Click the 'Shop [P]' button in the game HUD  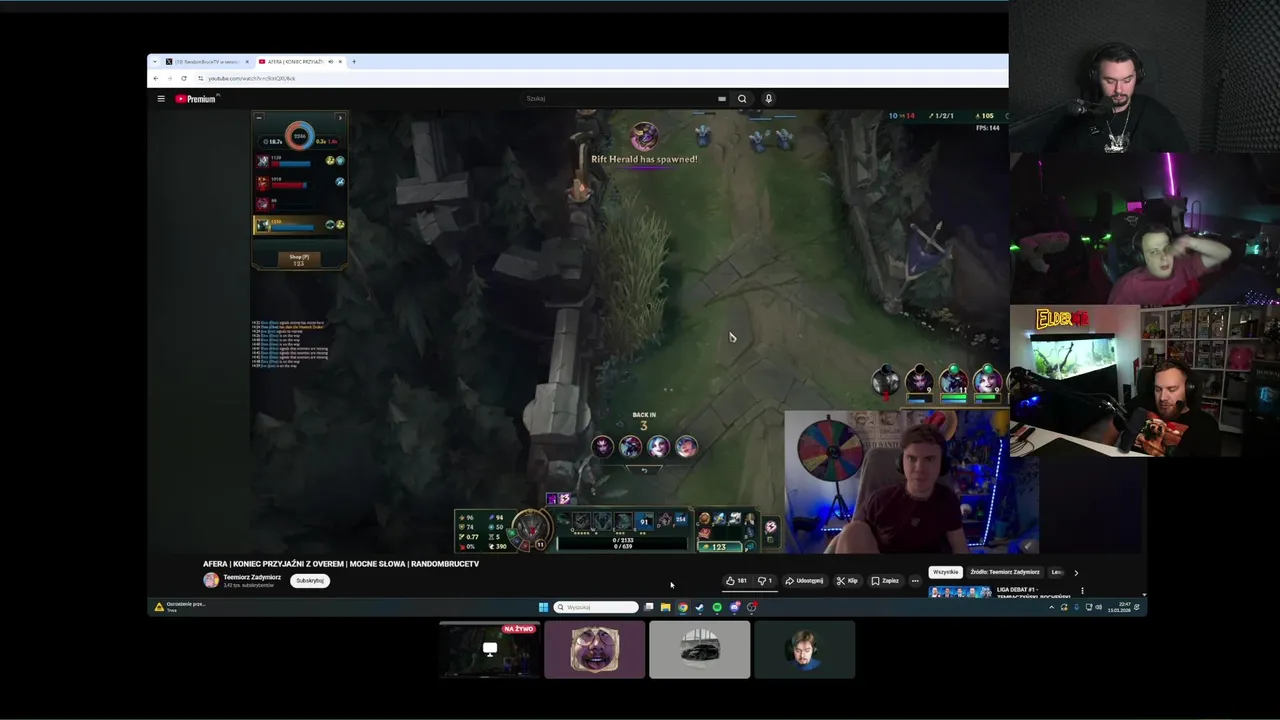[298, 259]
